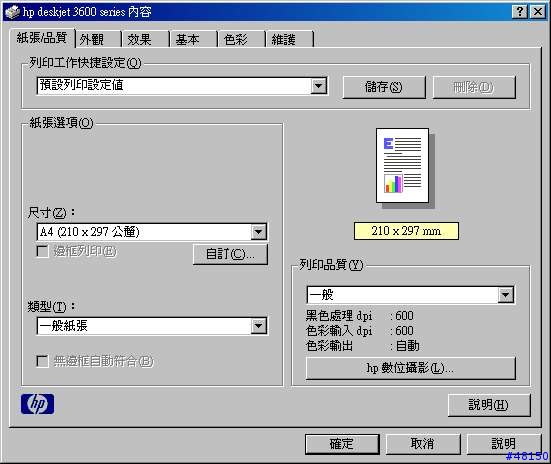Close the hp deskjet properties dialog
Screen dimensions: 551x464
(538, 12)
